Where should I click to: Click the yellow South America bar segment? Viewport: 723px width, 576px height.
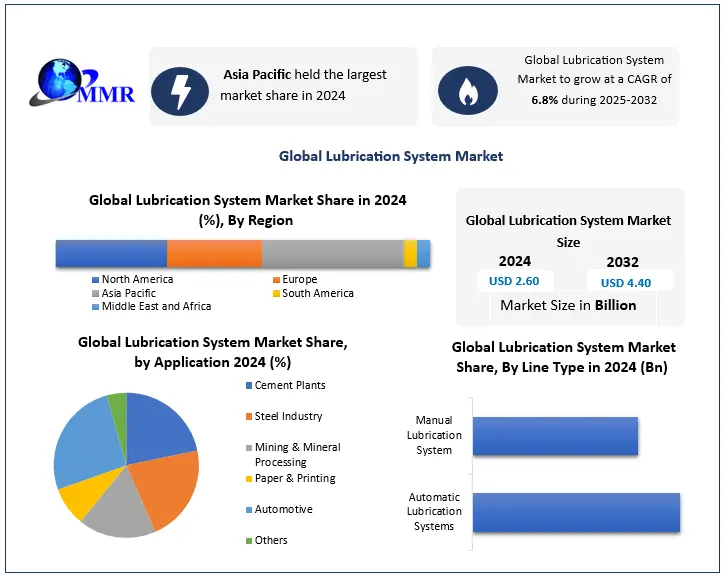(410, 254)
